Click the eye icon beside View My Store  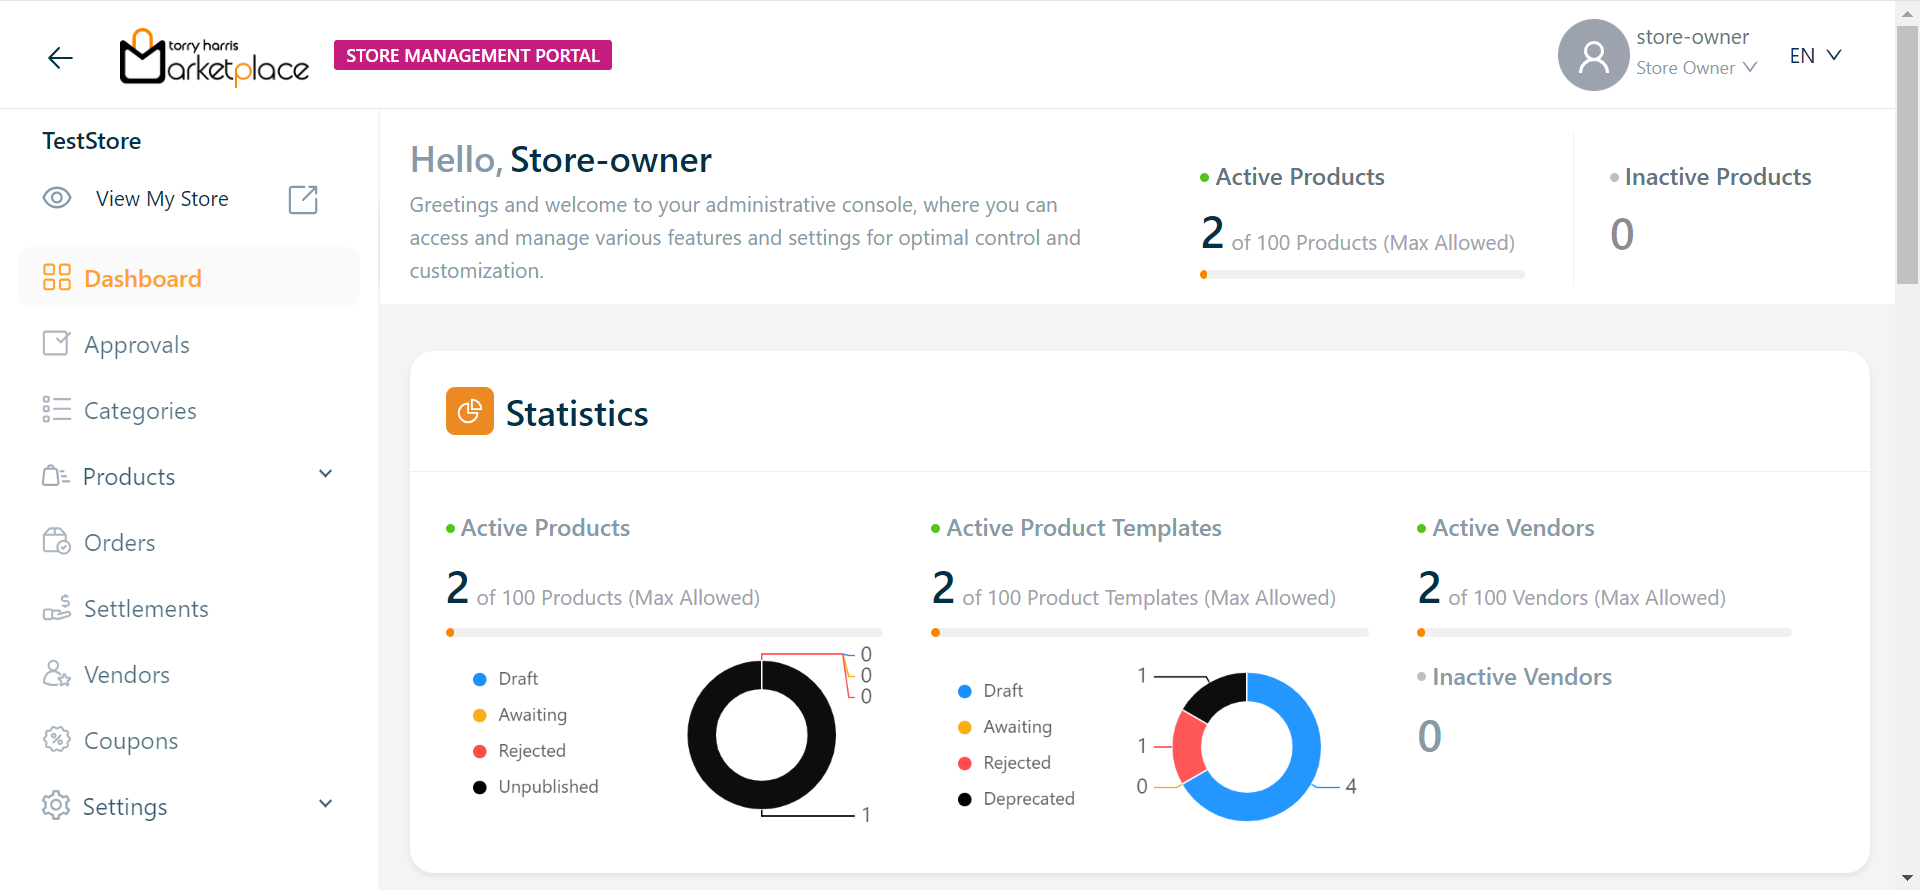coord(57,198)
